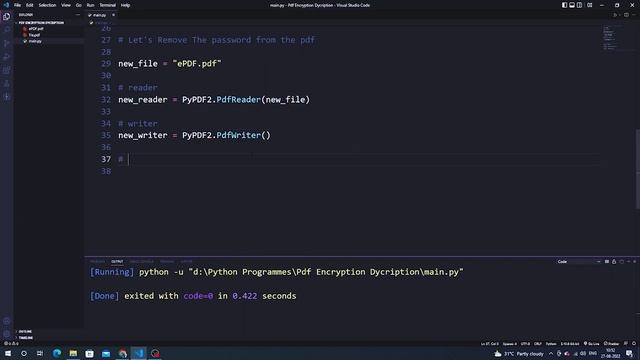Viewport: 640px width, 360px height.
Task: Switch to PROBLEMS panel tab
Action: click(97, 262)
